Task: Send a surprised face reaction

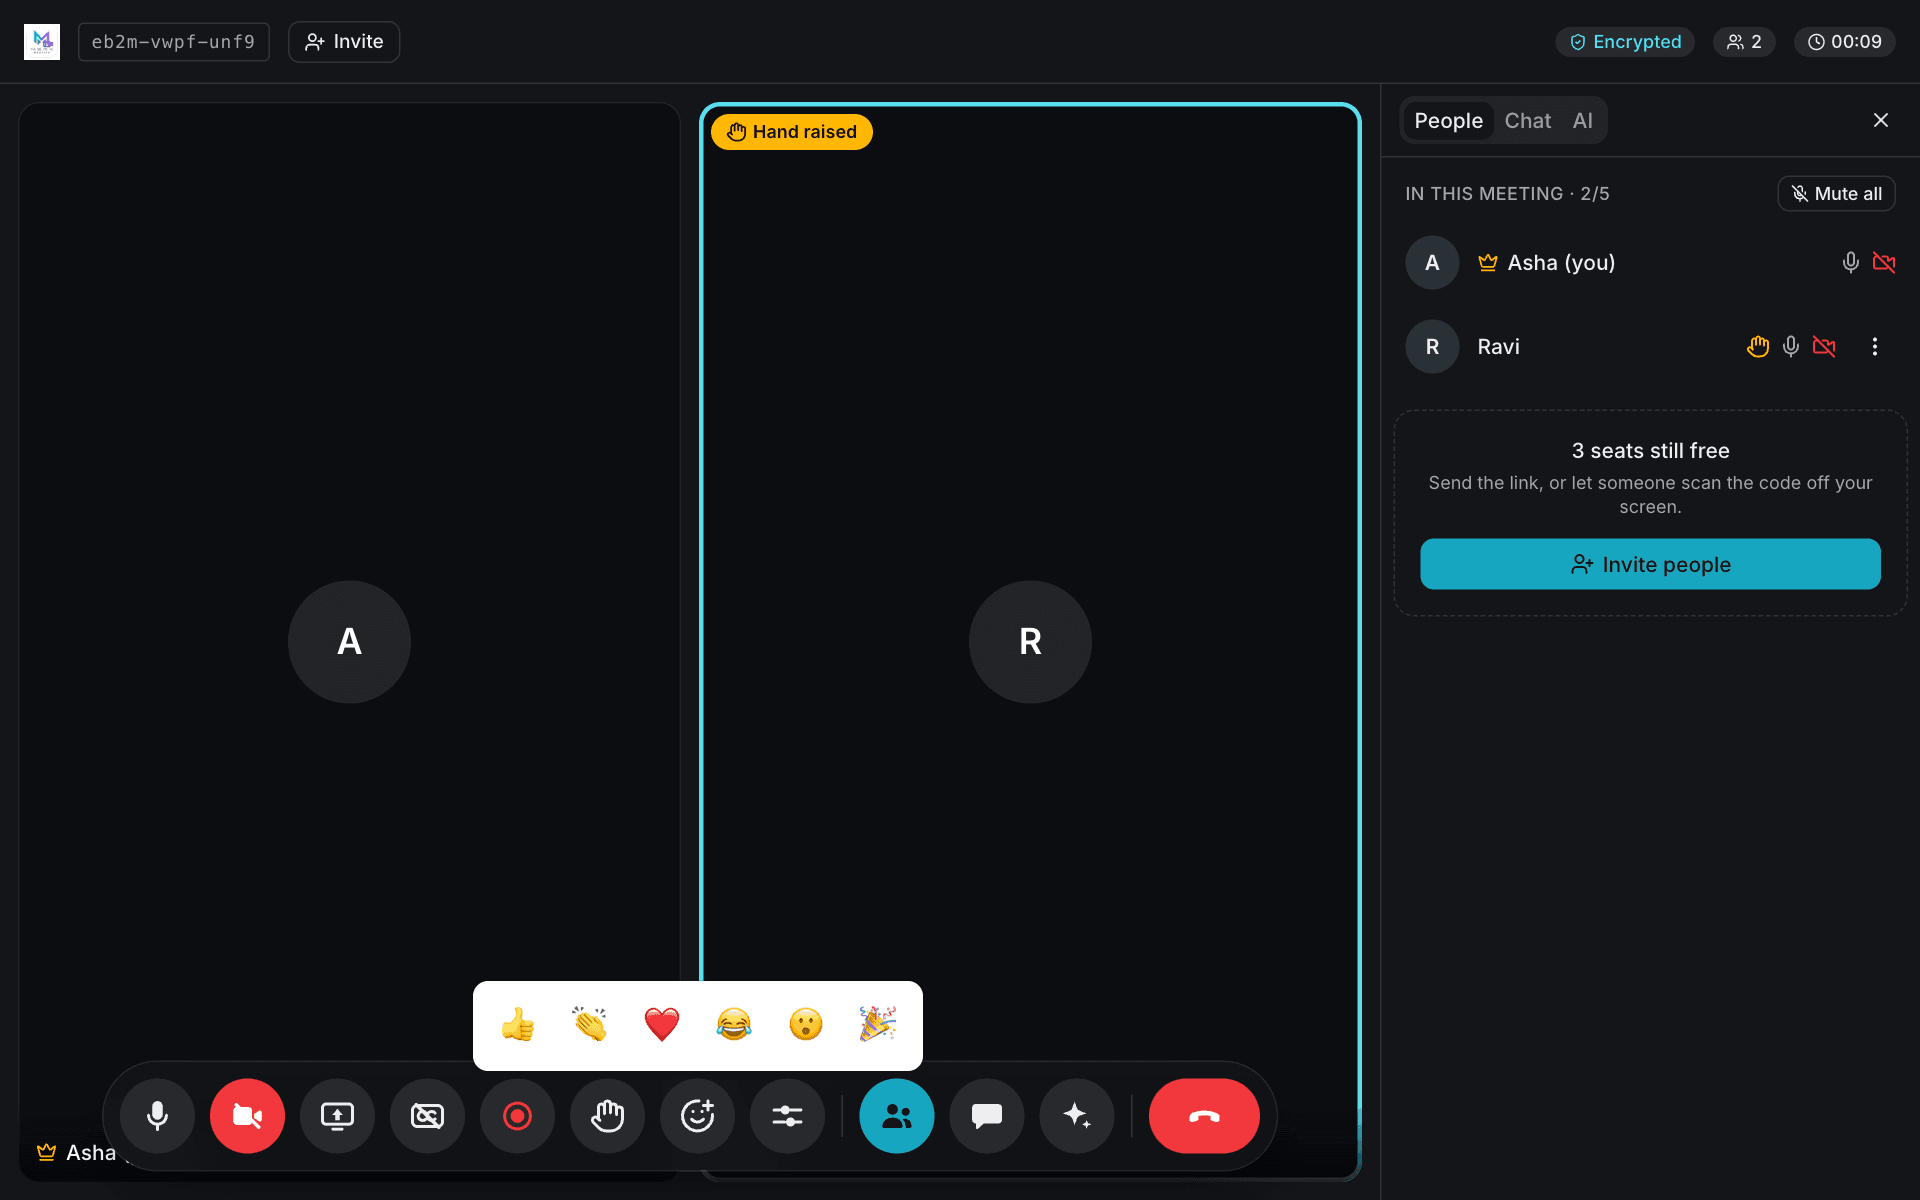Action: [806, 1025]
